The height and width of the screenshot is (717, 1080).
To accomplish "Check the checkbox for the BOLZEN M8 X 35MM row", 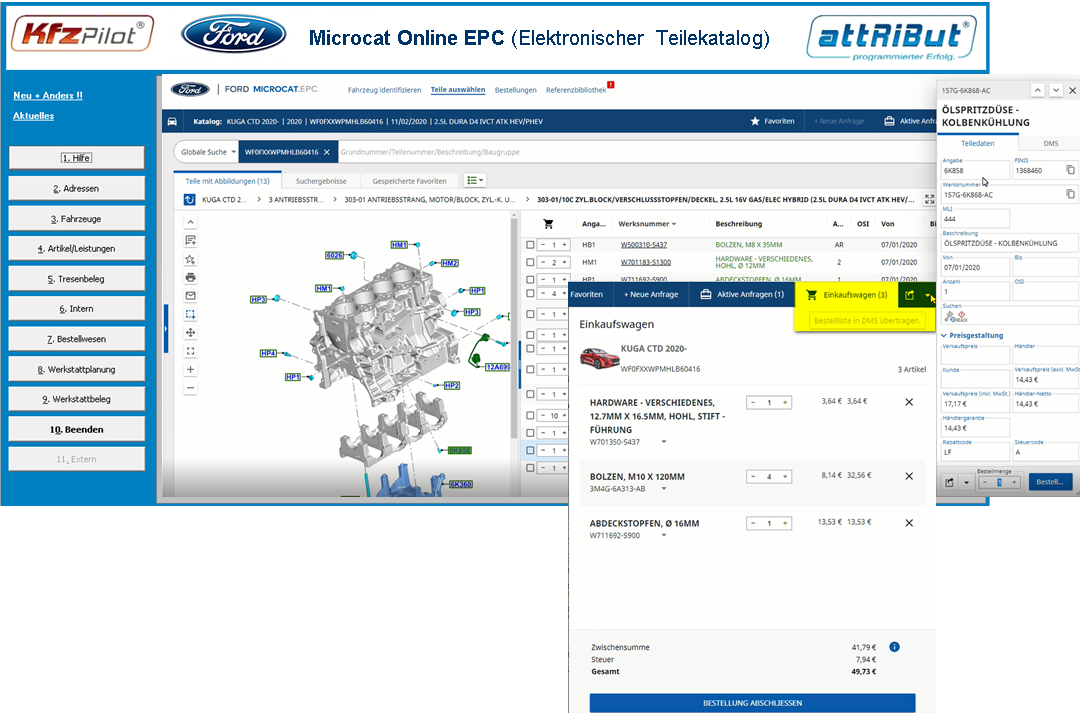I will (531, 245).
